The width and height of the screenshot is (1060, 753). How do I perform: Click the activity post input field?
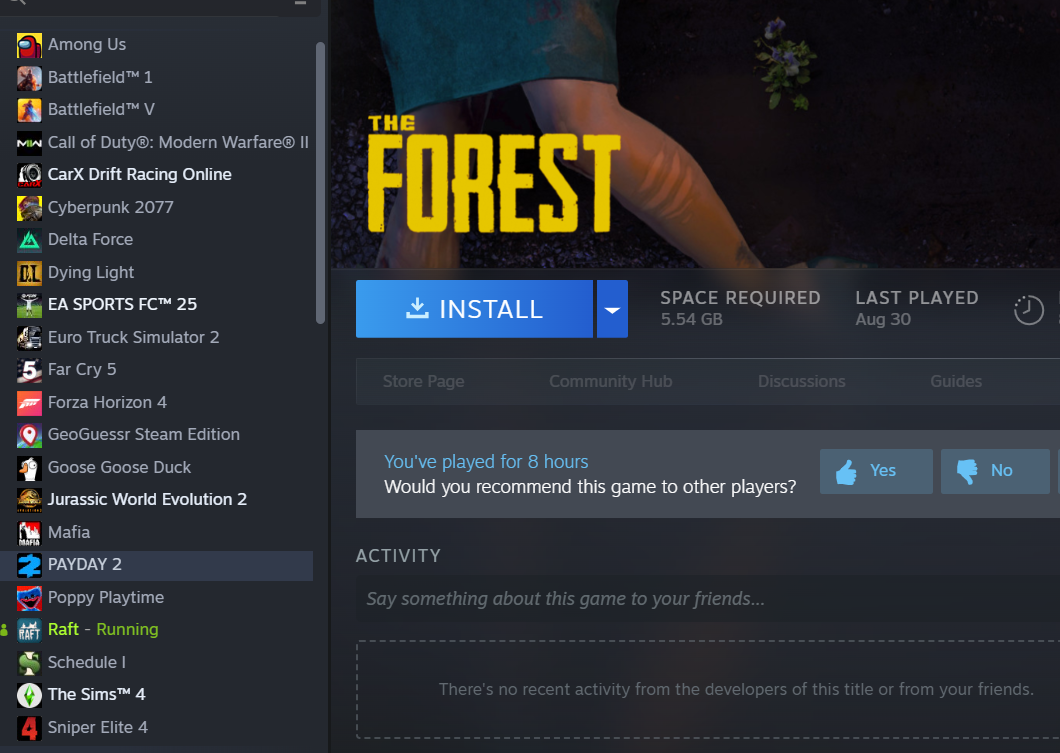click(708, 599)
